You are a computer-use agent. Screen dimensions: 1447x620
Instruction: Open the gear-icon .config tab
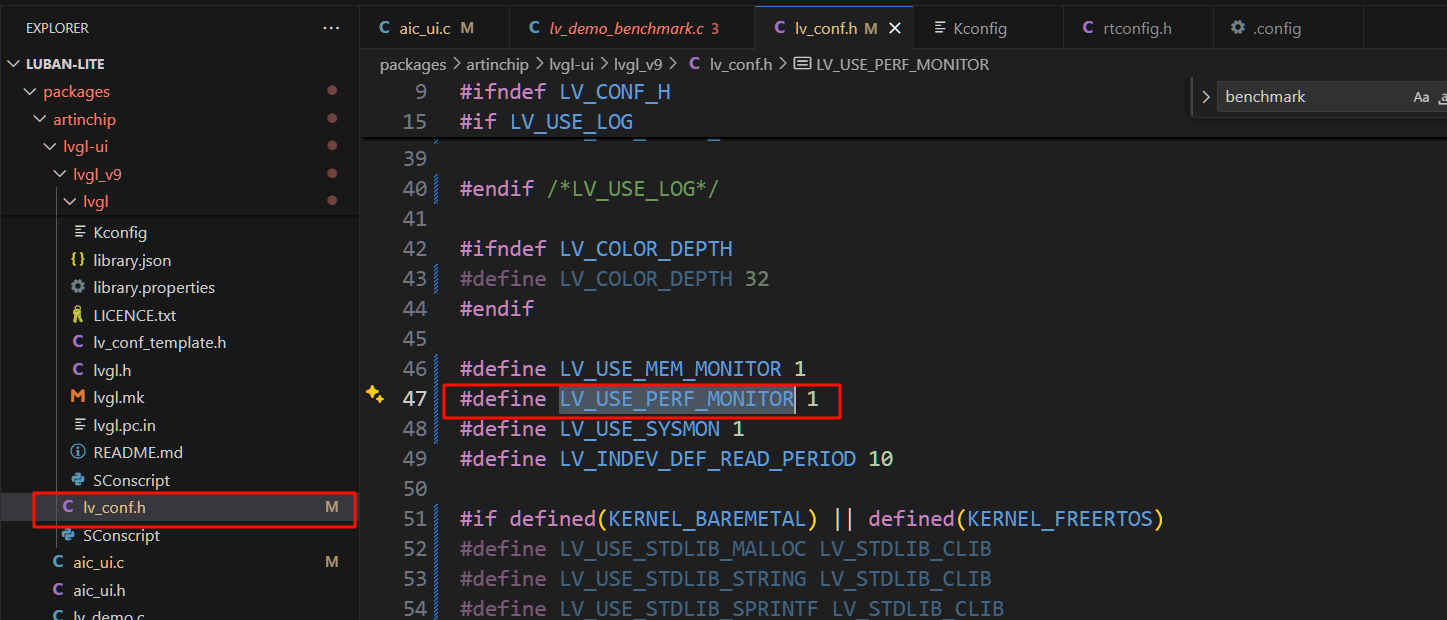[x=1266, y=28]
